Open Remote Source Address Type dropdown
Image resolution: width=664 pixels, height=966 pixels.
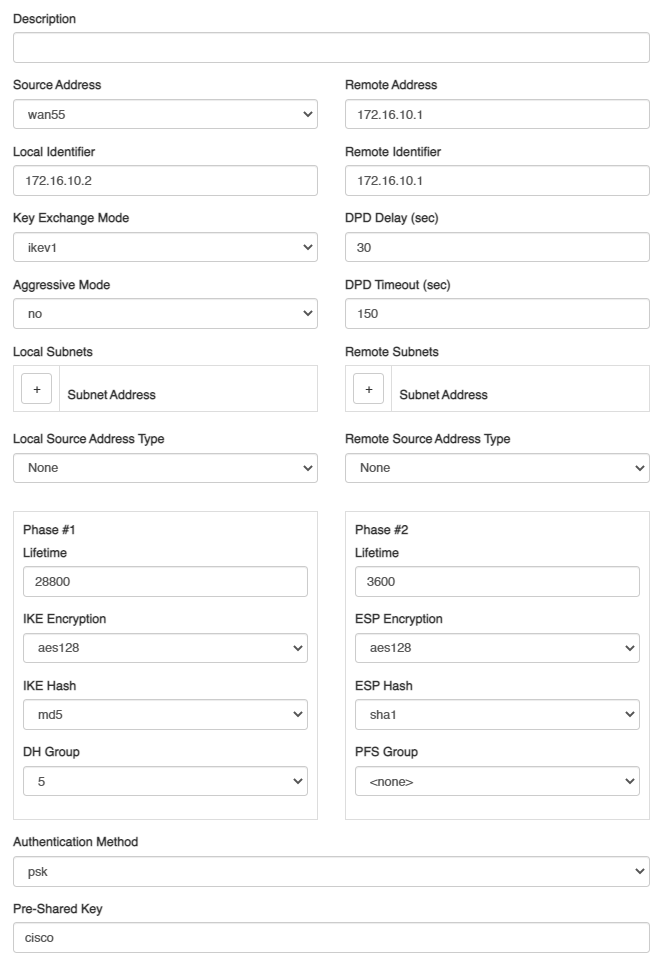tap(497, 468)
